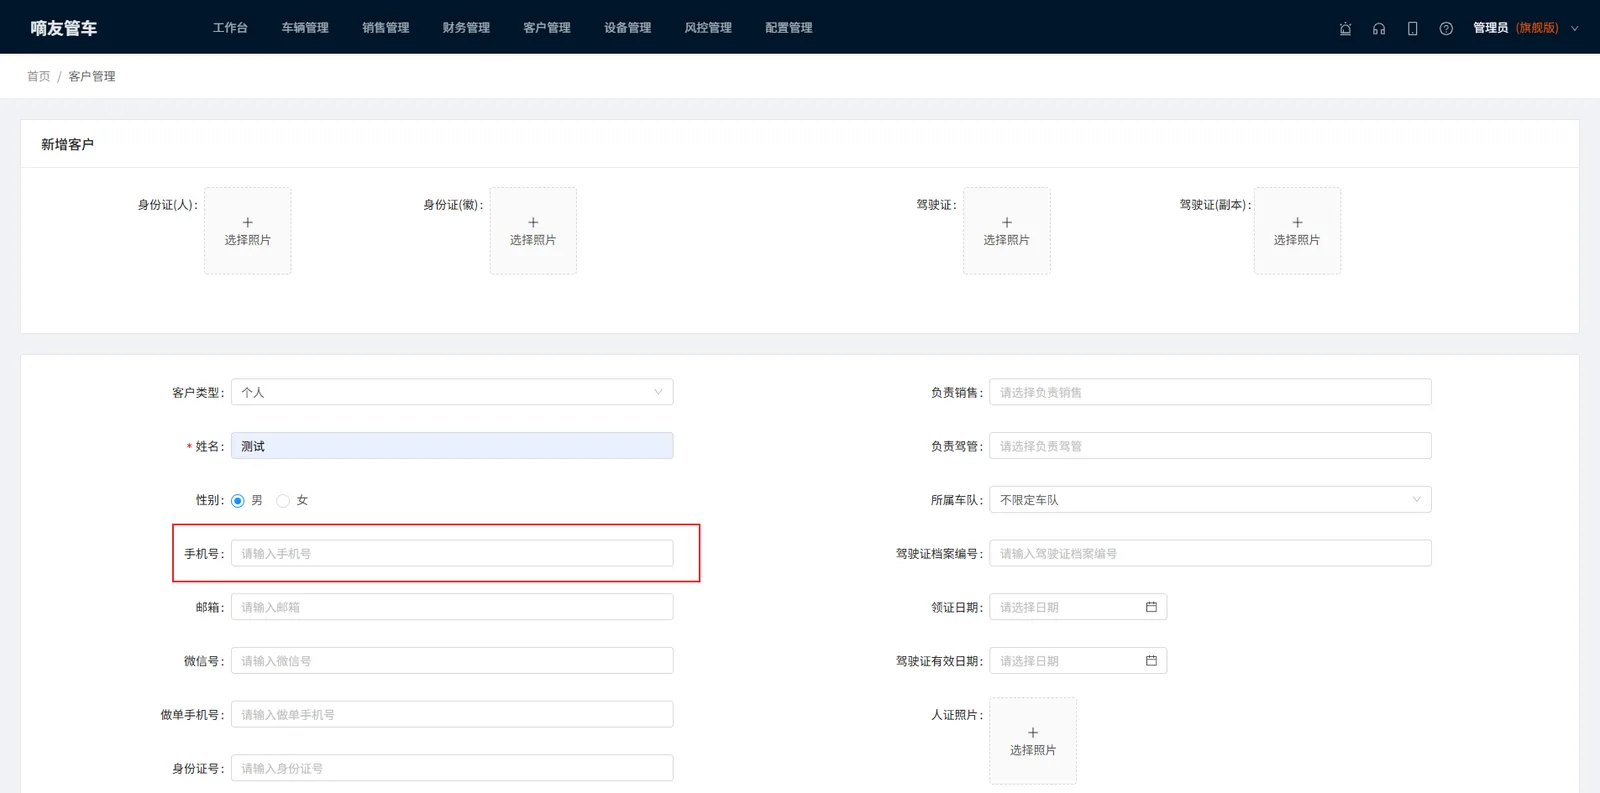This screenshot has width=1600, height=793.
Task: Click the 驾驶证档案编号 input field
Action: [1210, 553]
